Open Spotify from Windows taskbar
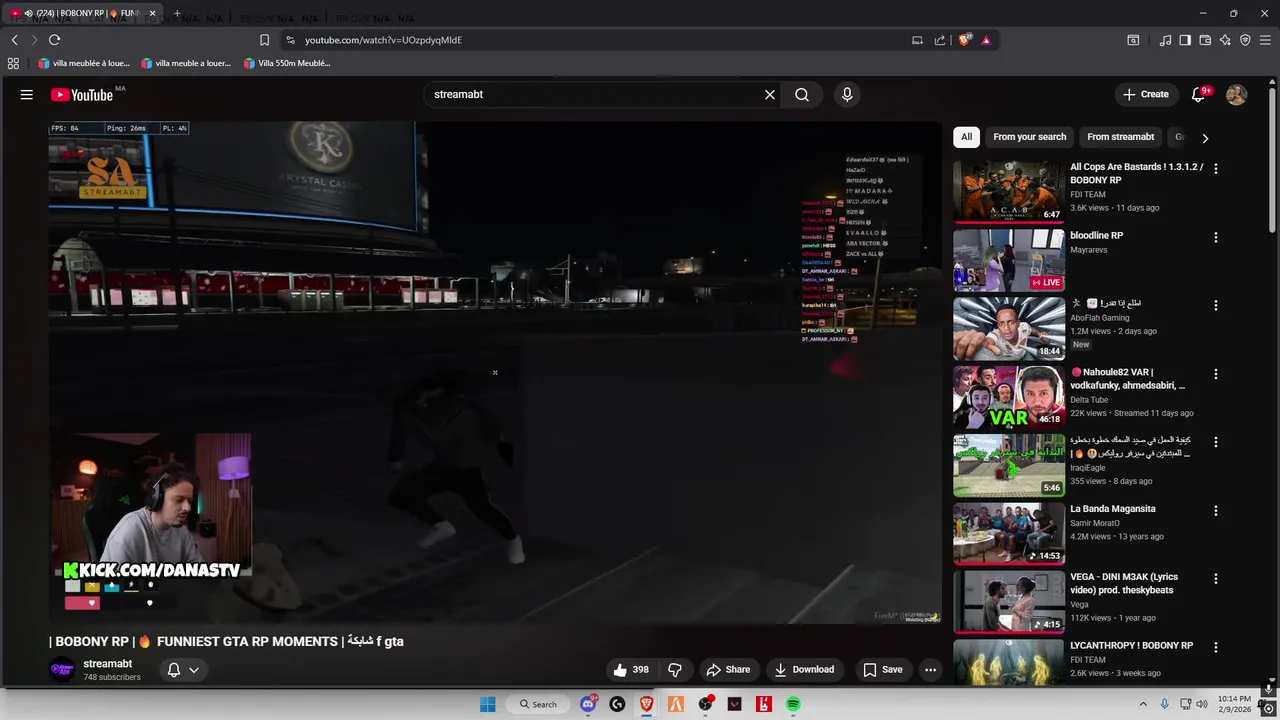 tap(793, 704)
